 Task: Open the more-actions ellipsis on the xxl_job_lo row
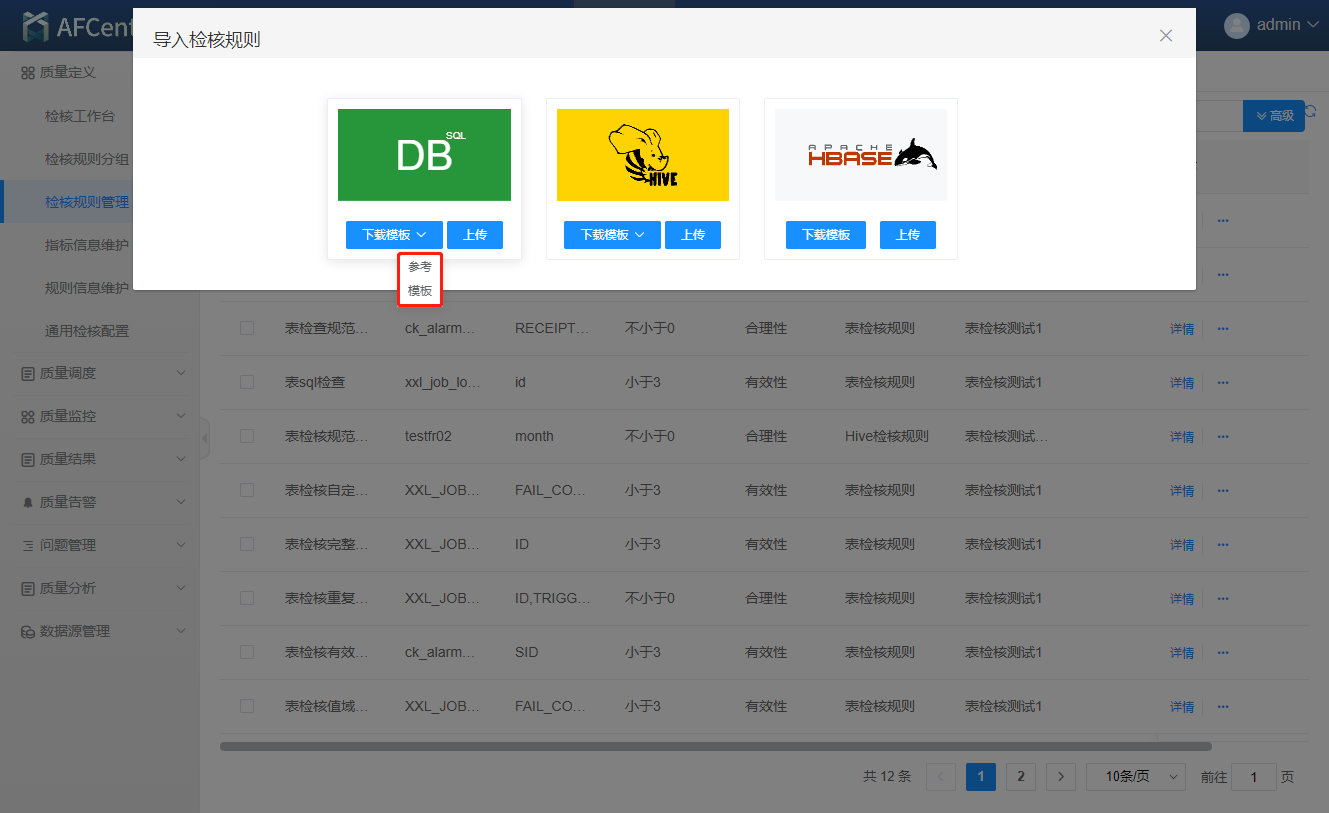coord(1222,383)
